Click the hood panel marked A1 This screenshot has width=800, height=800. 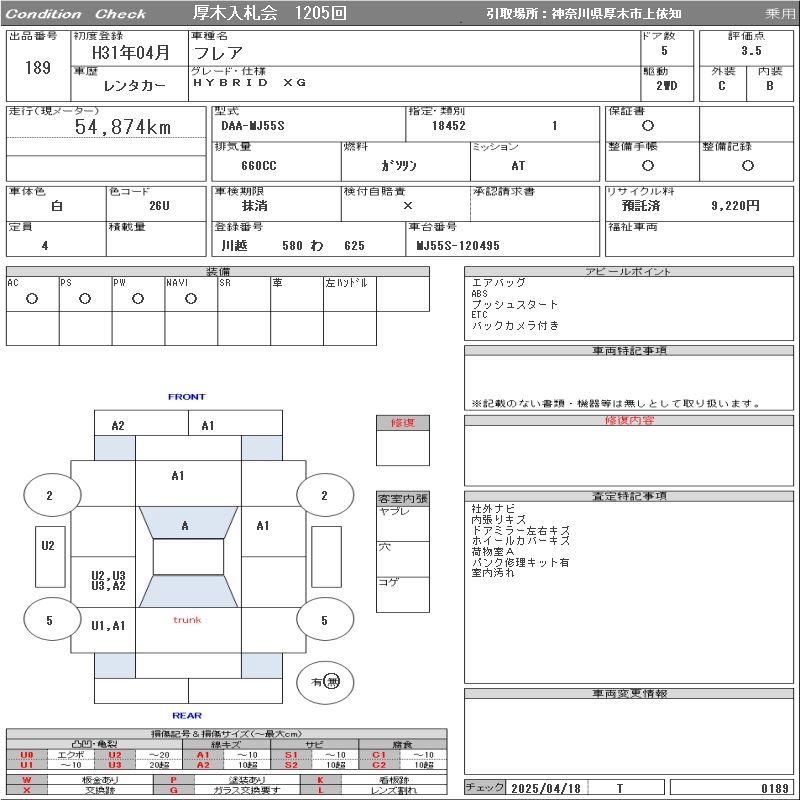(178, 476)
